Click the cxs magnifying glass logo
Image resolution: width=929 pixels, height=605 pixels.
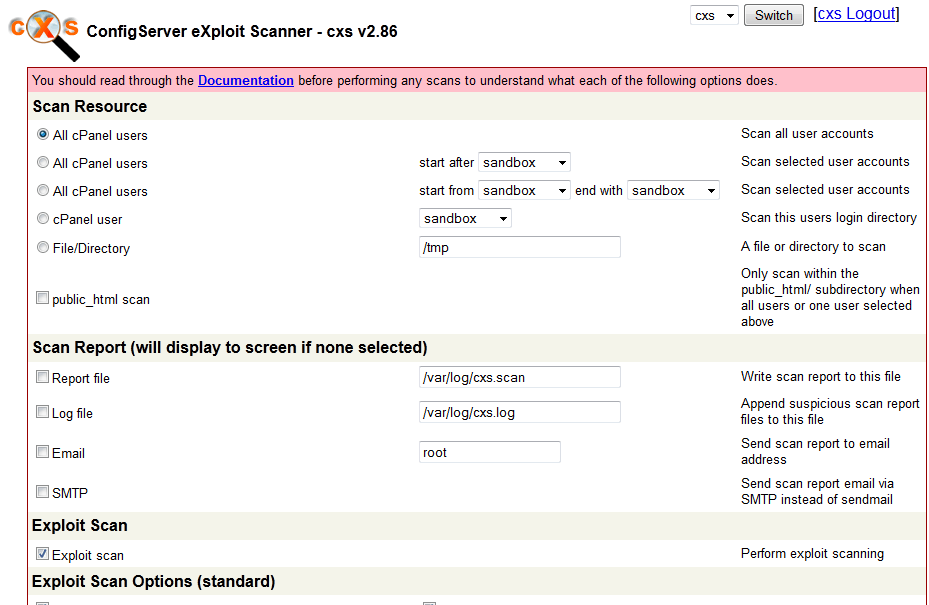click(44, 35)
